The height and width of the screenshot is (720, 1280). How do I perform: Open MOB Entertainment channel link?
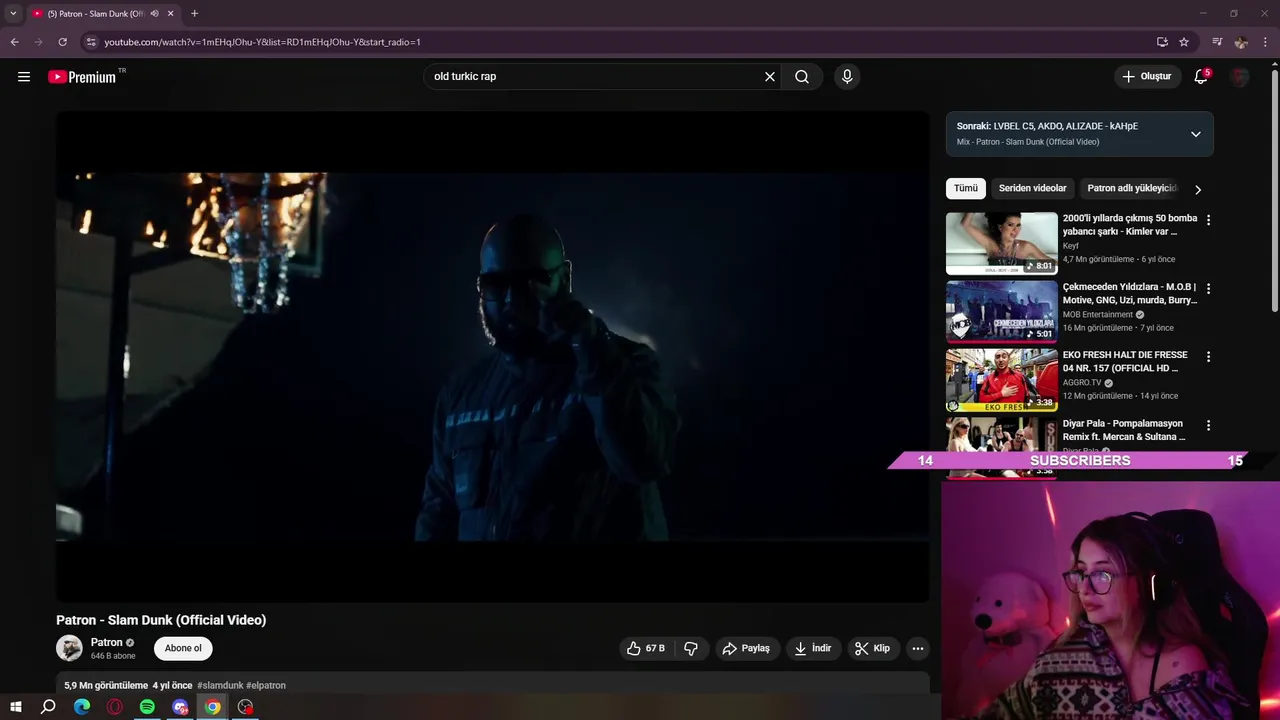pyautogui.click(x=1098, y=315)
